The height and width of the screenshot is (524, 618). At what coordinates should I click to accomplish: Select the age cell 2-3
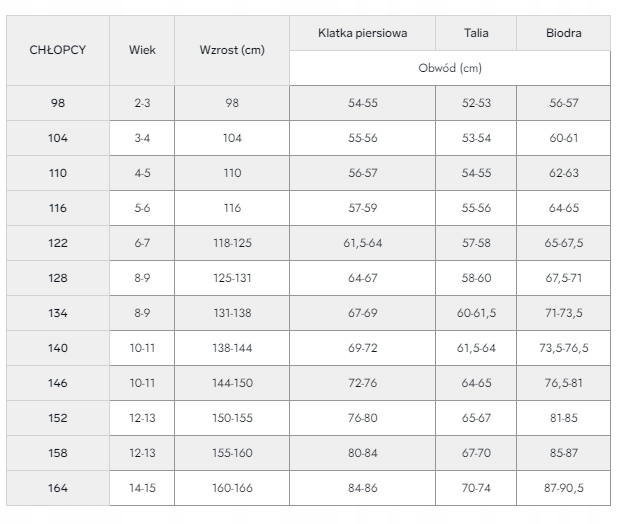(x=142, y=103)
